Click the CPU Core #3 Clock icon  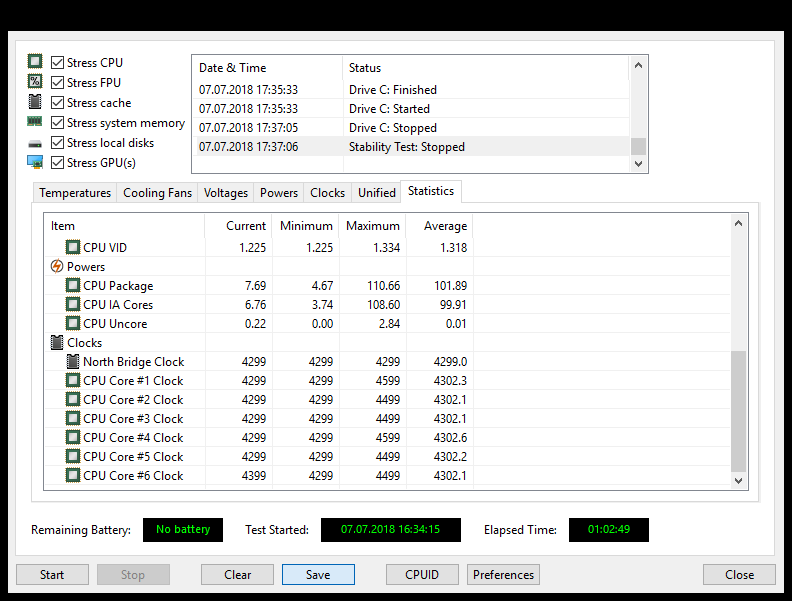pos(73,418)
